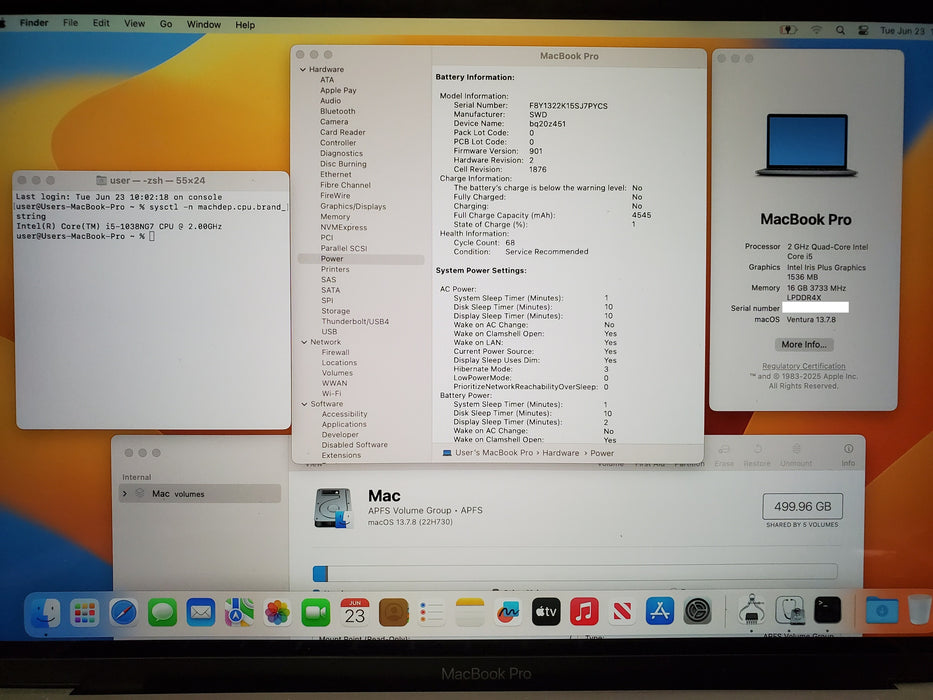Open Notes app in the Dock

(470, 612)
